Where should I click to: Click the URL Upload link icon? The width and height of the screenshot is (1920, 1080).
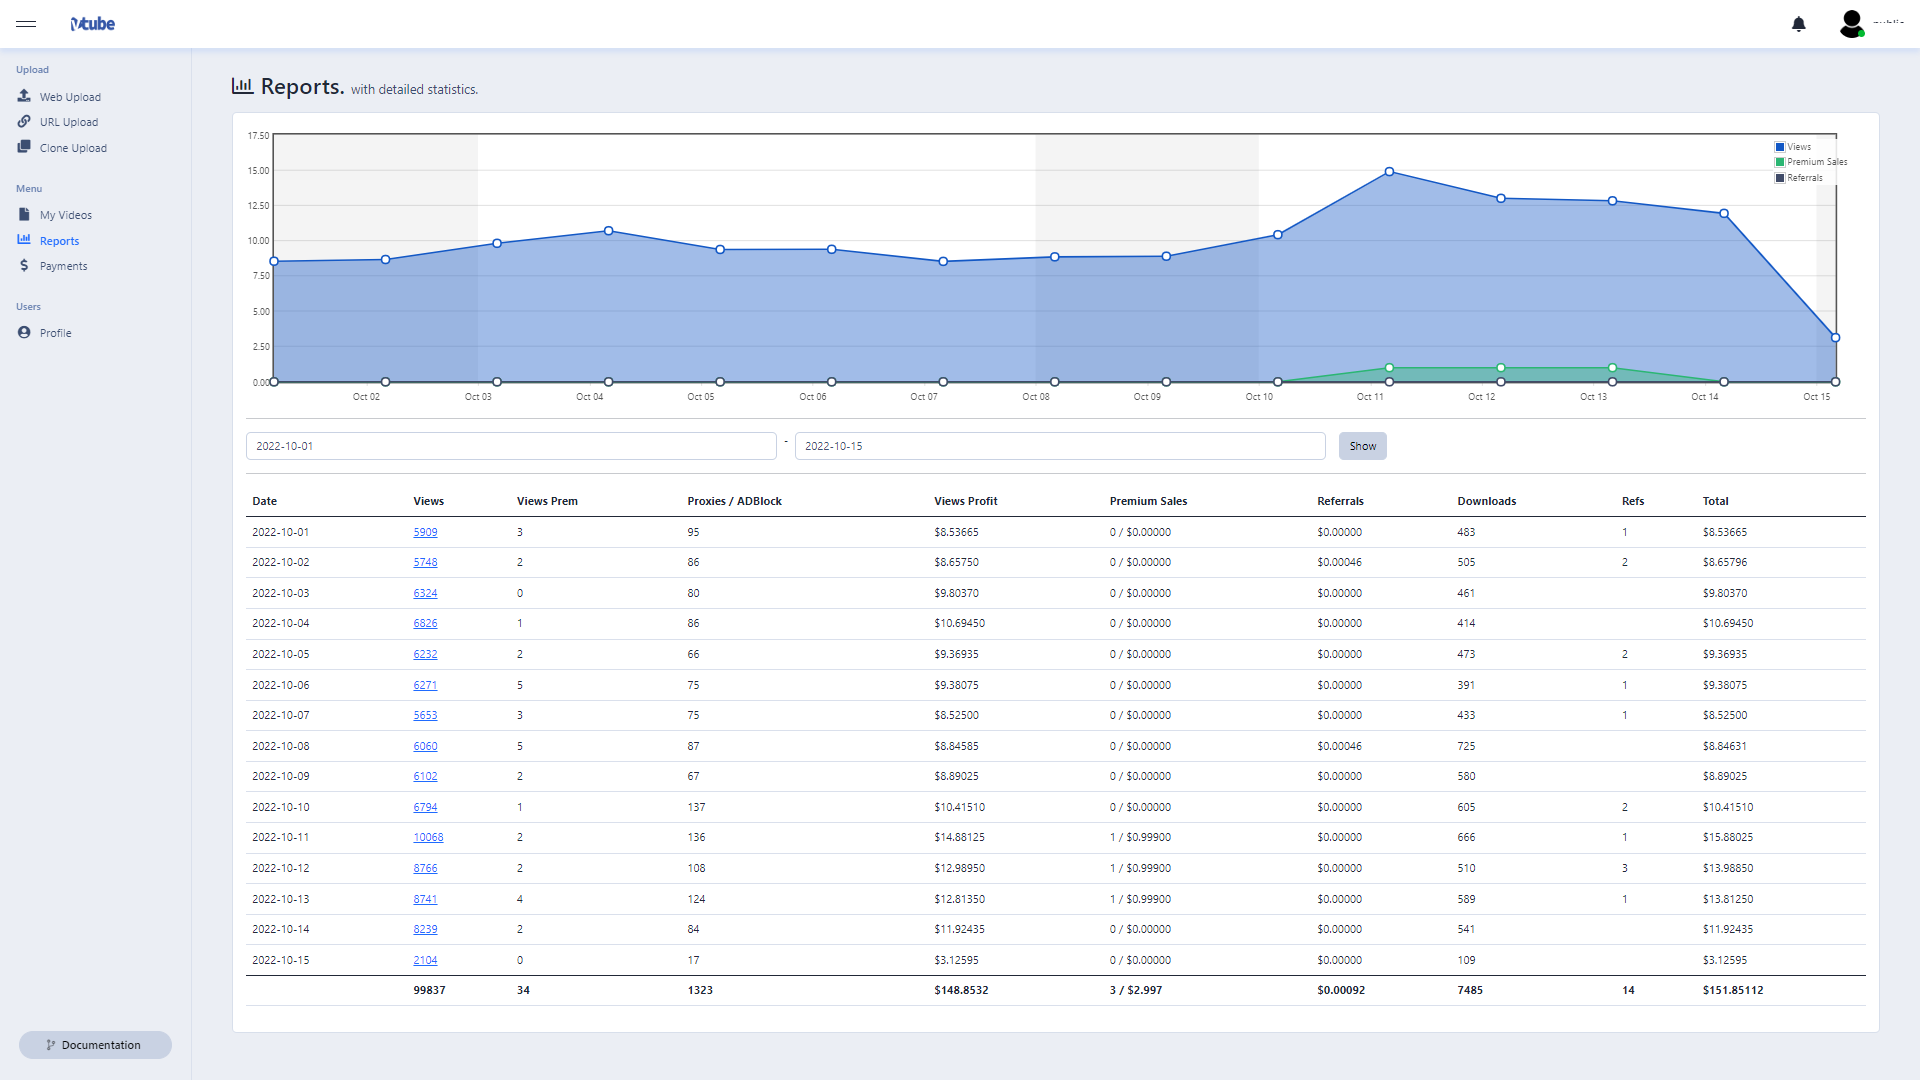click(24, 121)
